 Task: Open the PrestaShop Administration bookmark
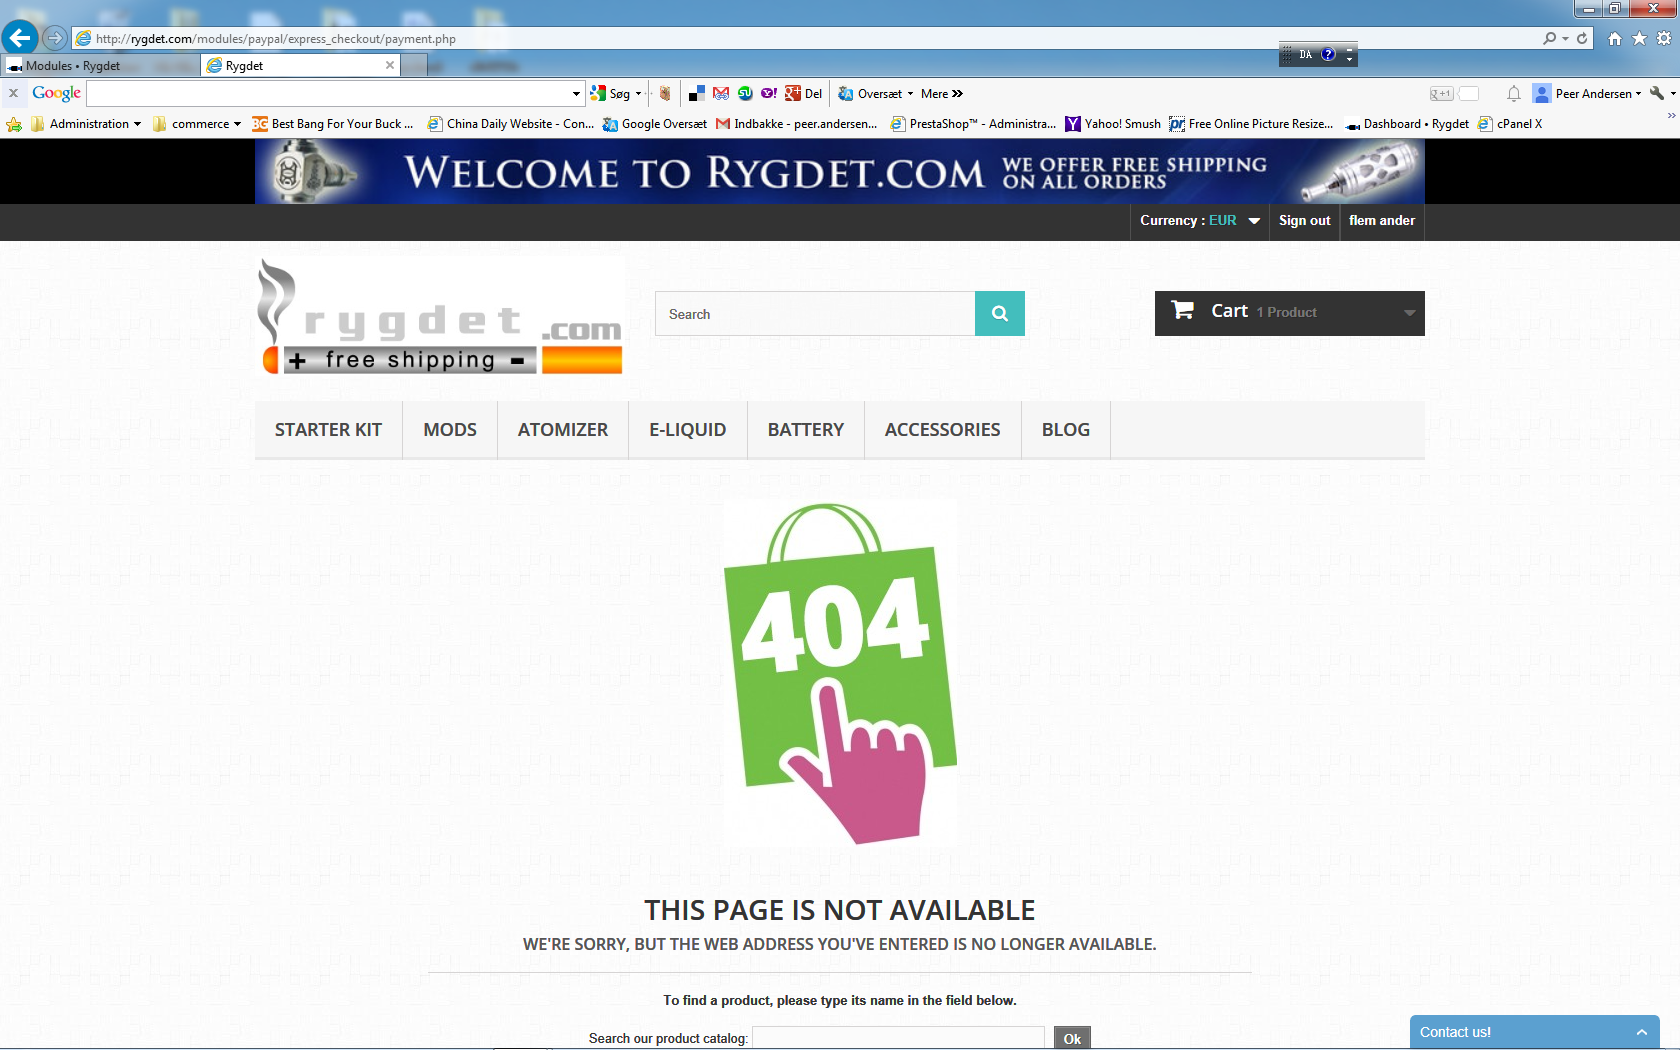pos(973,124)
